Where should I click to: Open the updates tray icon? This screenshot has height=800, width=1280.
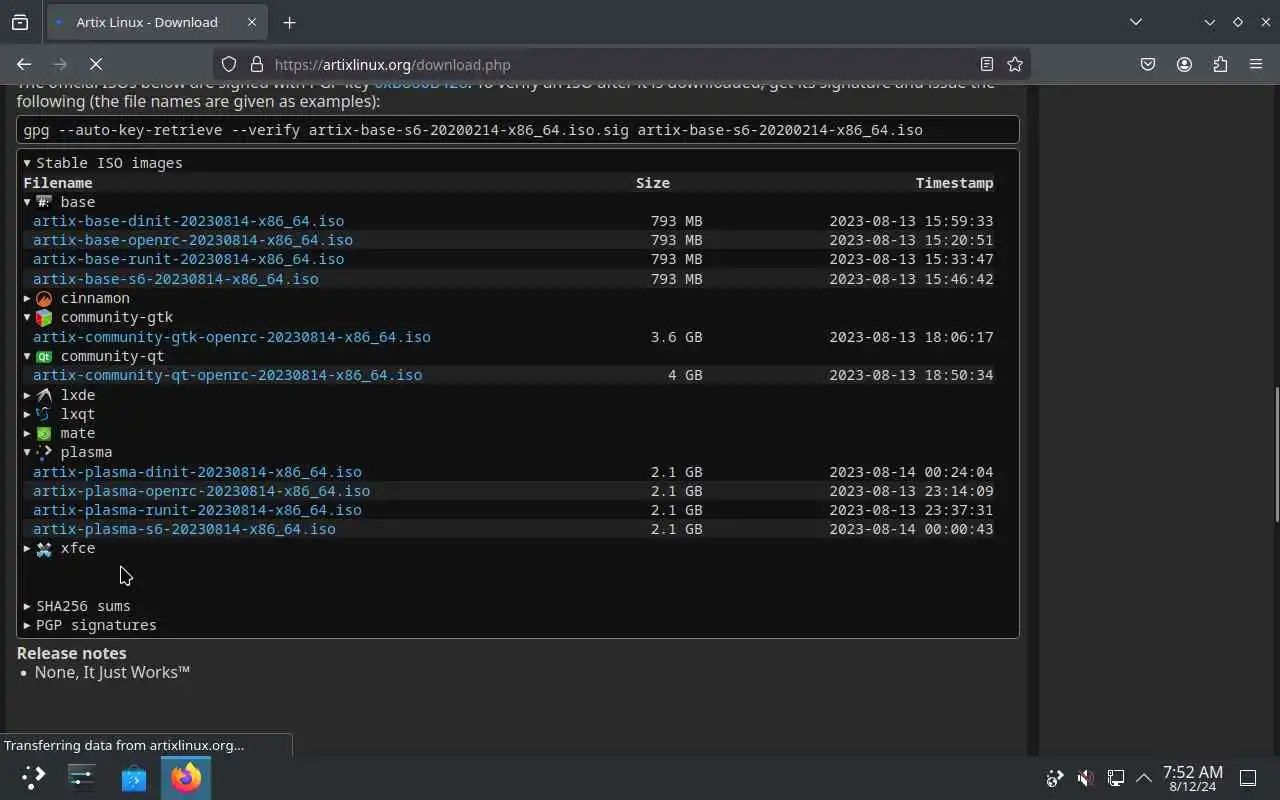point(1055,777)
